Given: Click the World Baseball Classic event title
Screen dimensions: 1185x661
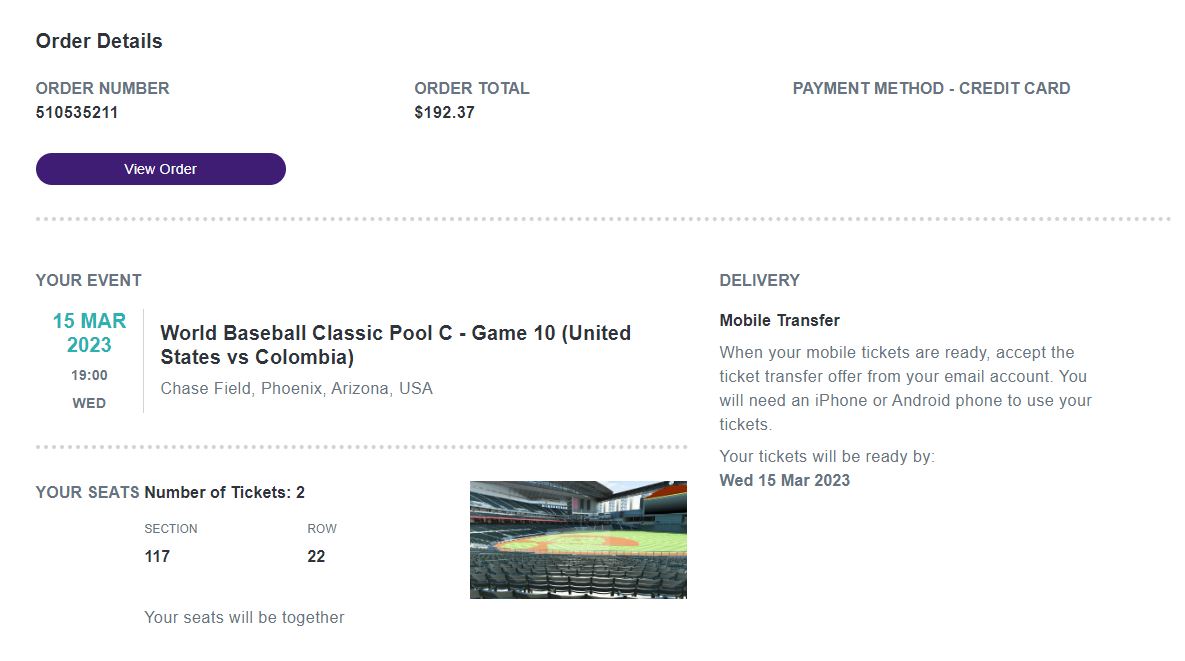Looking at the screenshot, I should click(x=395, y=345).
